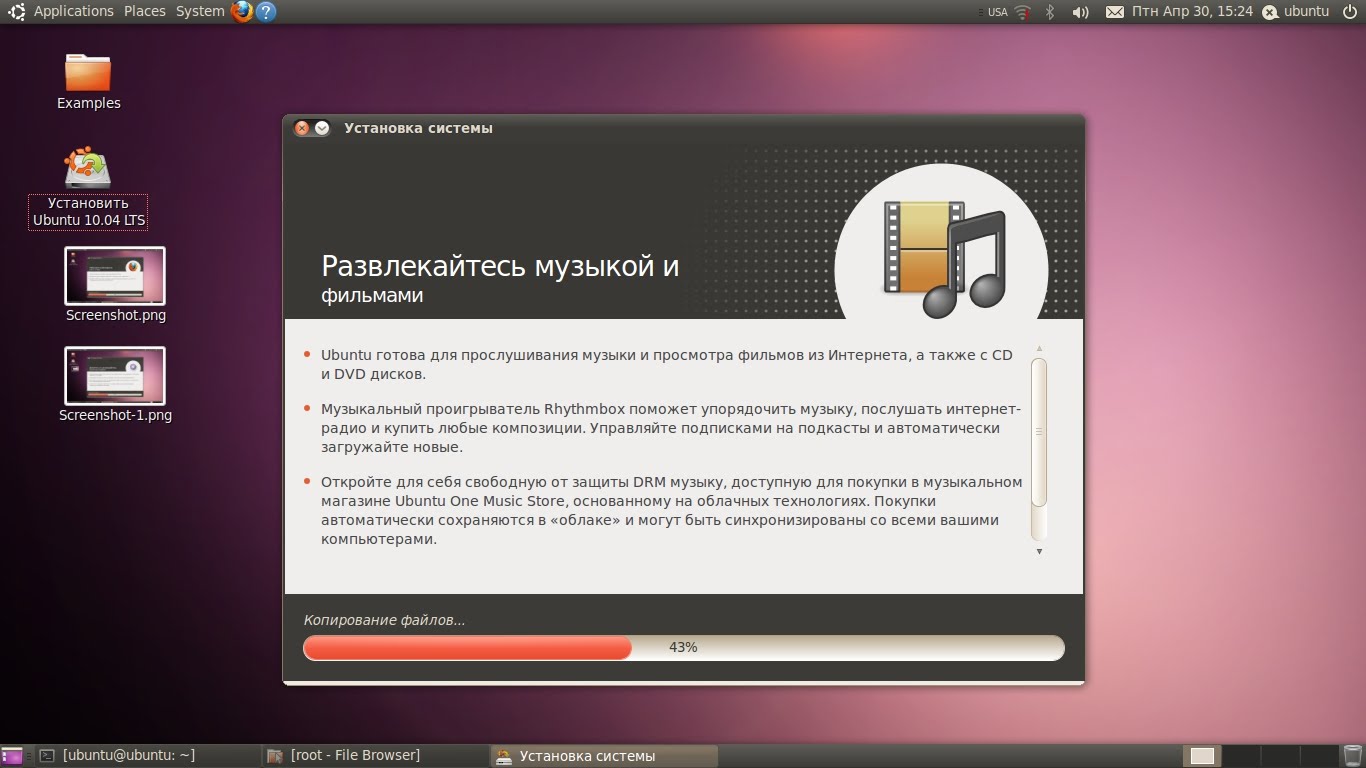The height and width of the screenshot is (768, 1366).
Task: Click the 43% file copy progress bar
Action: (684, 647)
